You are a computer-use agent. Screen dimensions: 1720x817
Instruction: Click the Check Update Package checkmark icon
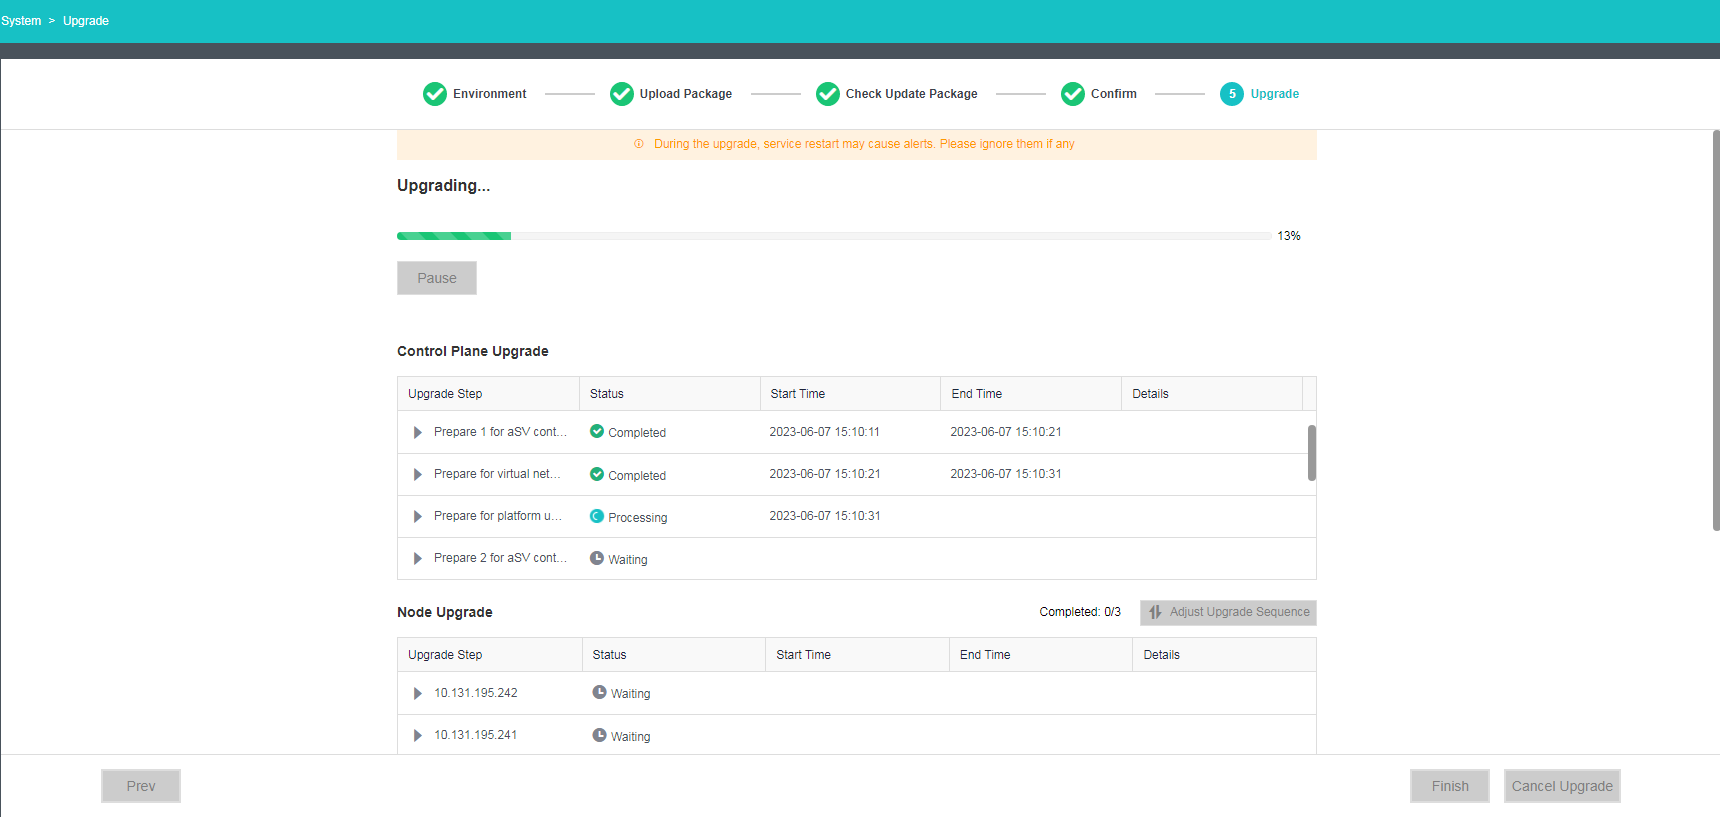828,94
